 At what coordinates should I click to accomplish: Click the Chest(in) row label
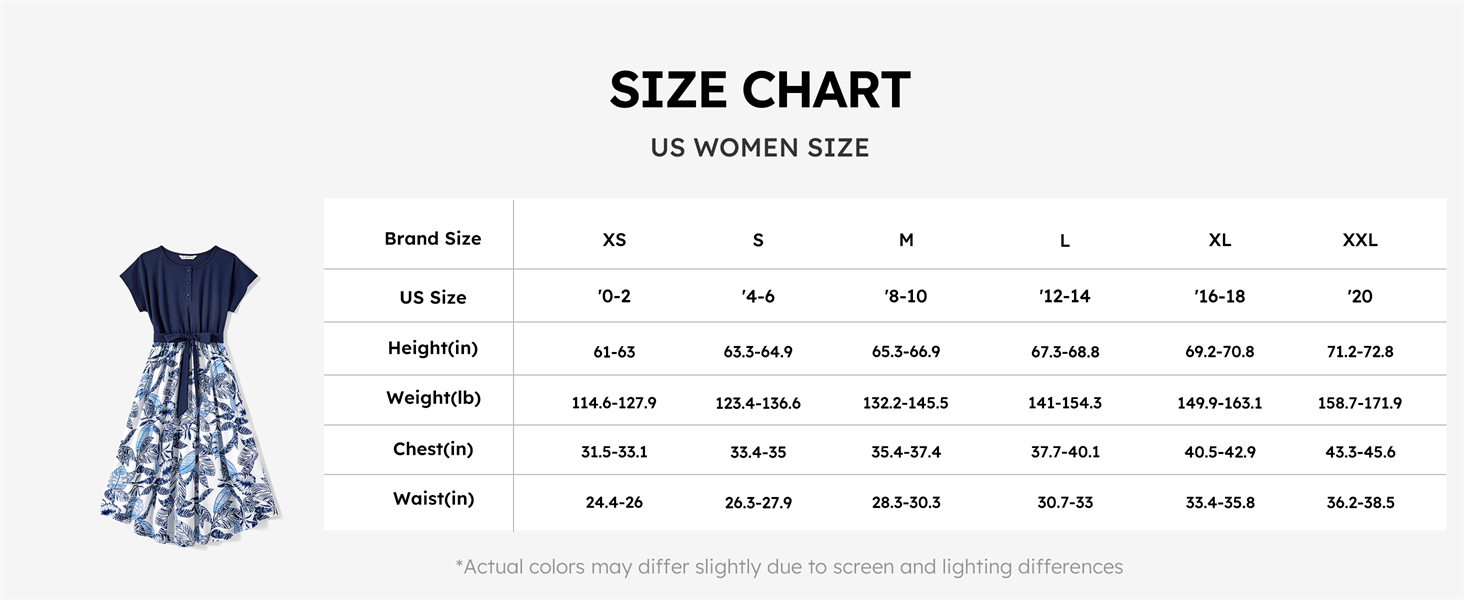pos(433,449)
